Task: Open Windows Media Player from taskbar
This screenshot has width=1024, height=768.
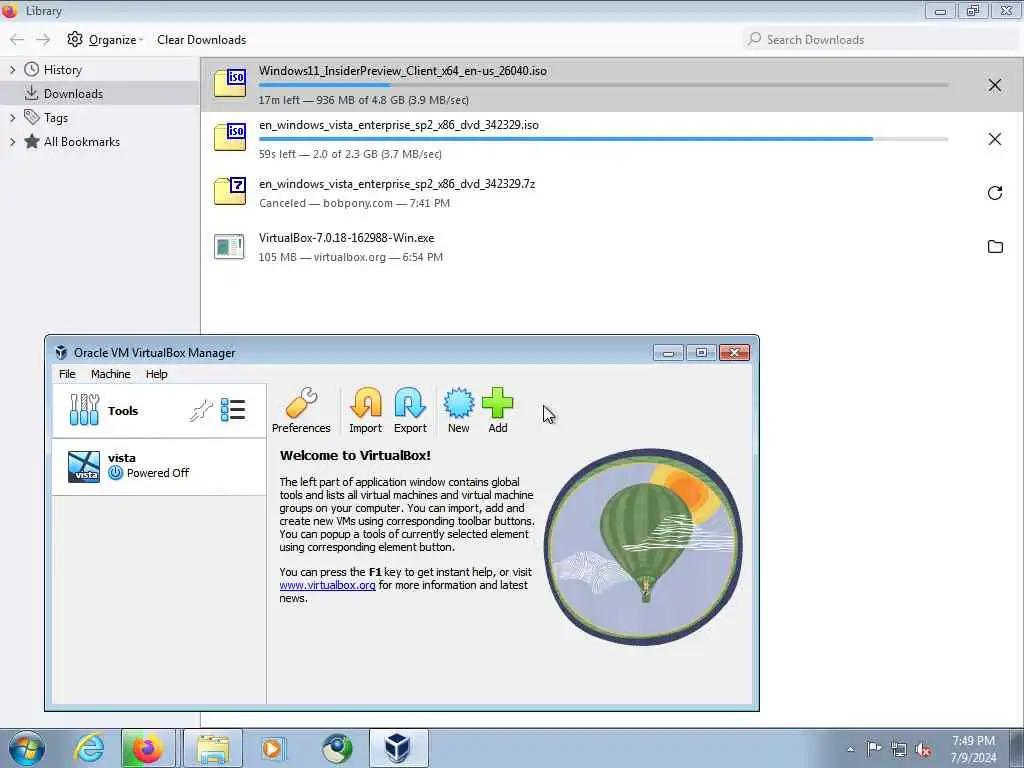Action: pos(272,748)
